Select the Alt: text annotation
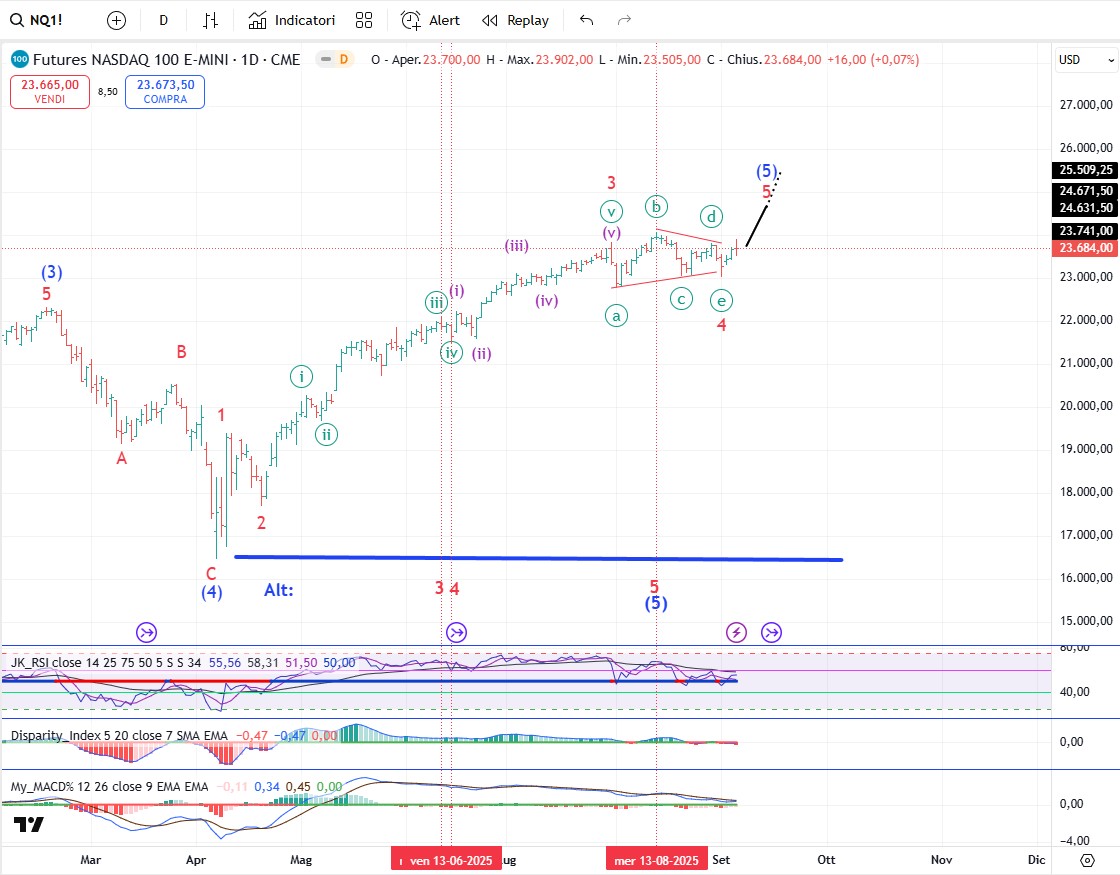 pyautogui.click(x=279, y=590)
